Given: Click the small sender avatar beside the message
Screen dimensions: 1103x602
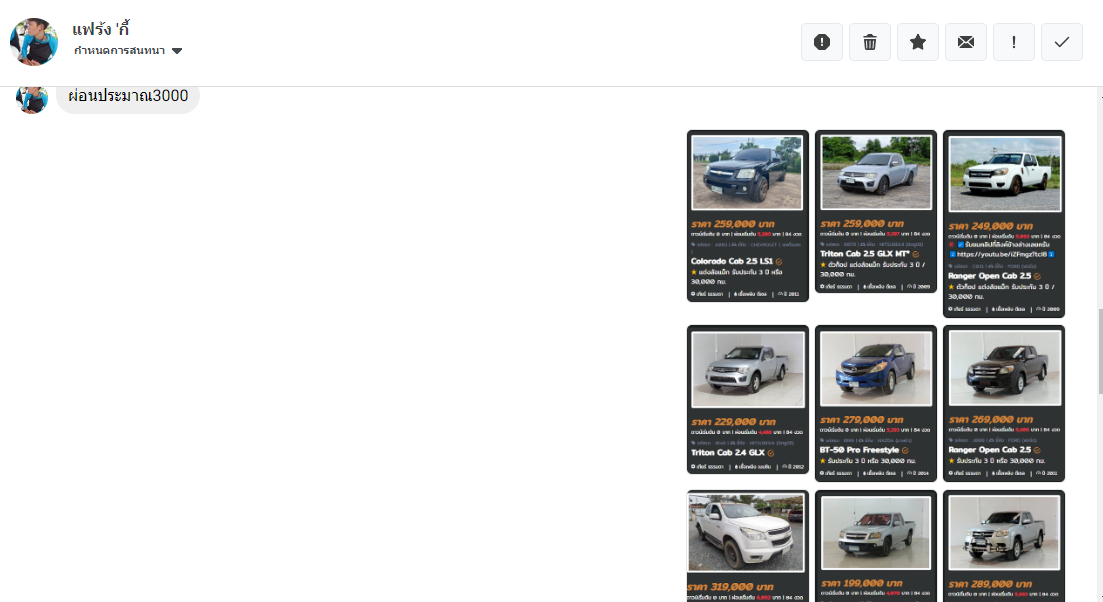Looking at the screenshot, I should (32, 98).
